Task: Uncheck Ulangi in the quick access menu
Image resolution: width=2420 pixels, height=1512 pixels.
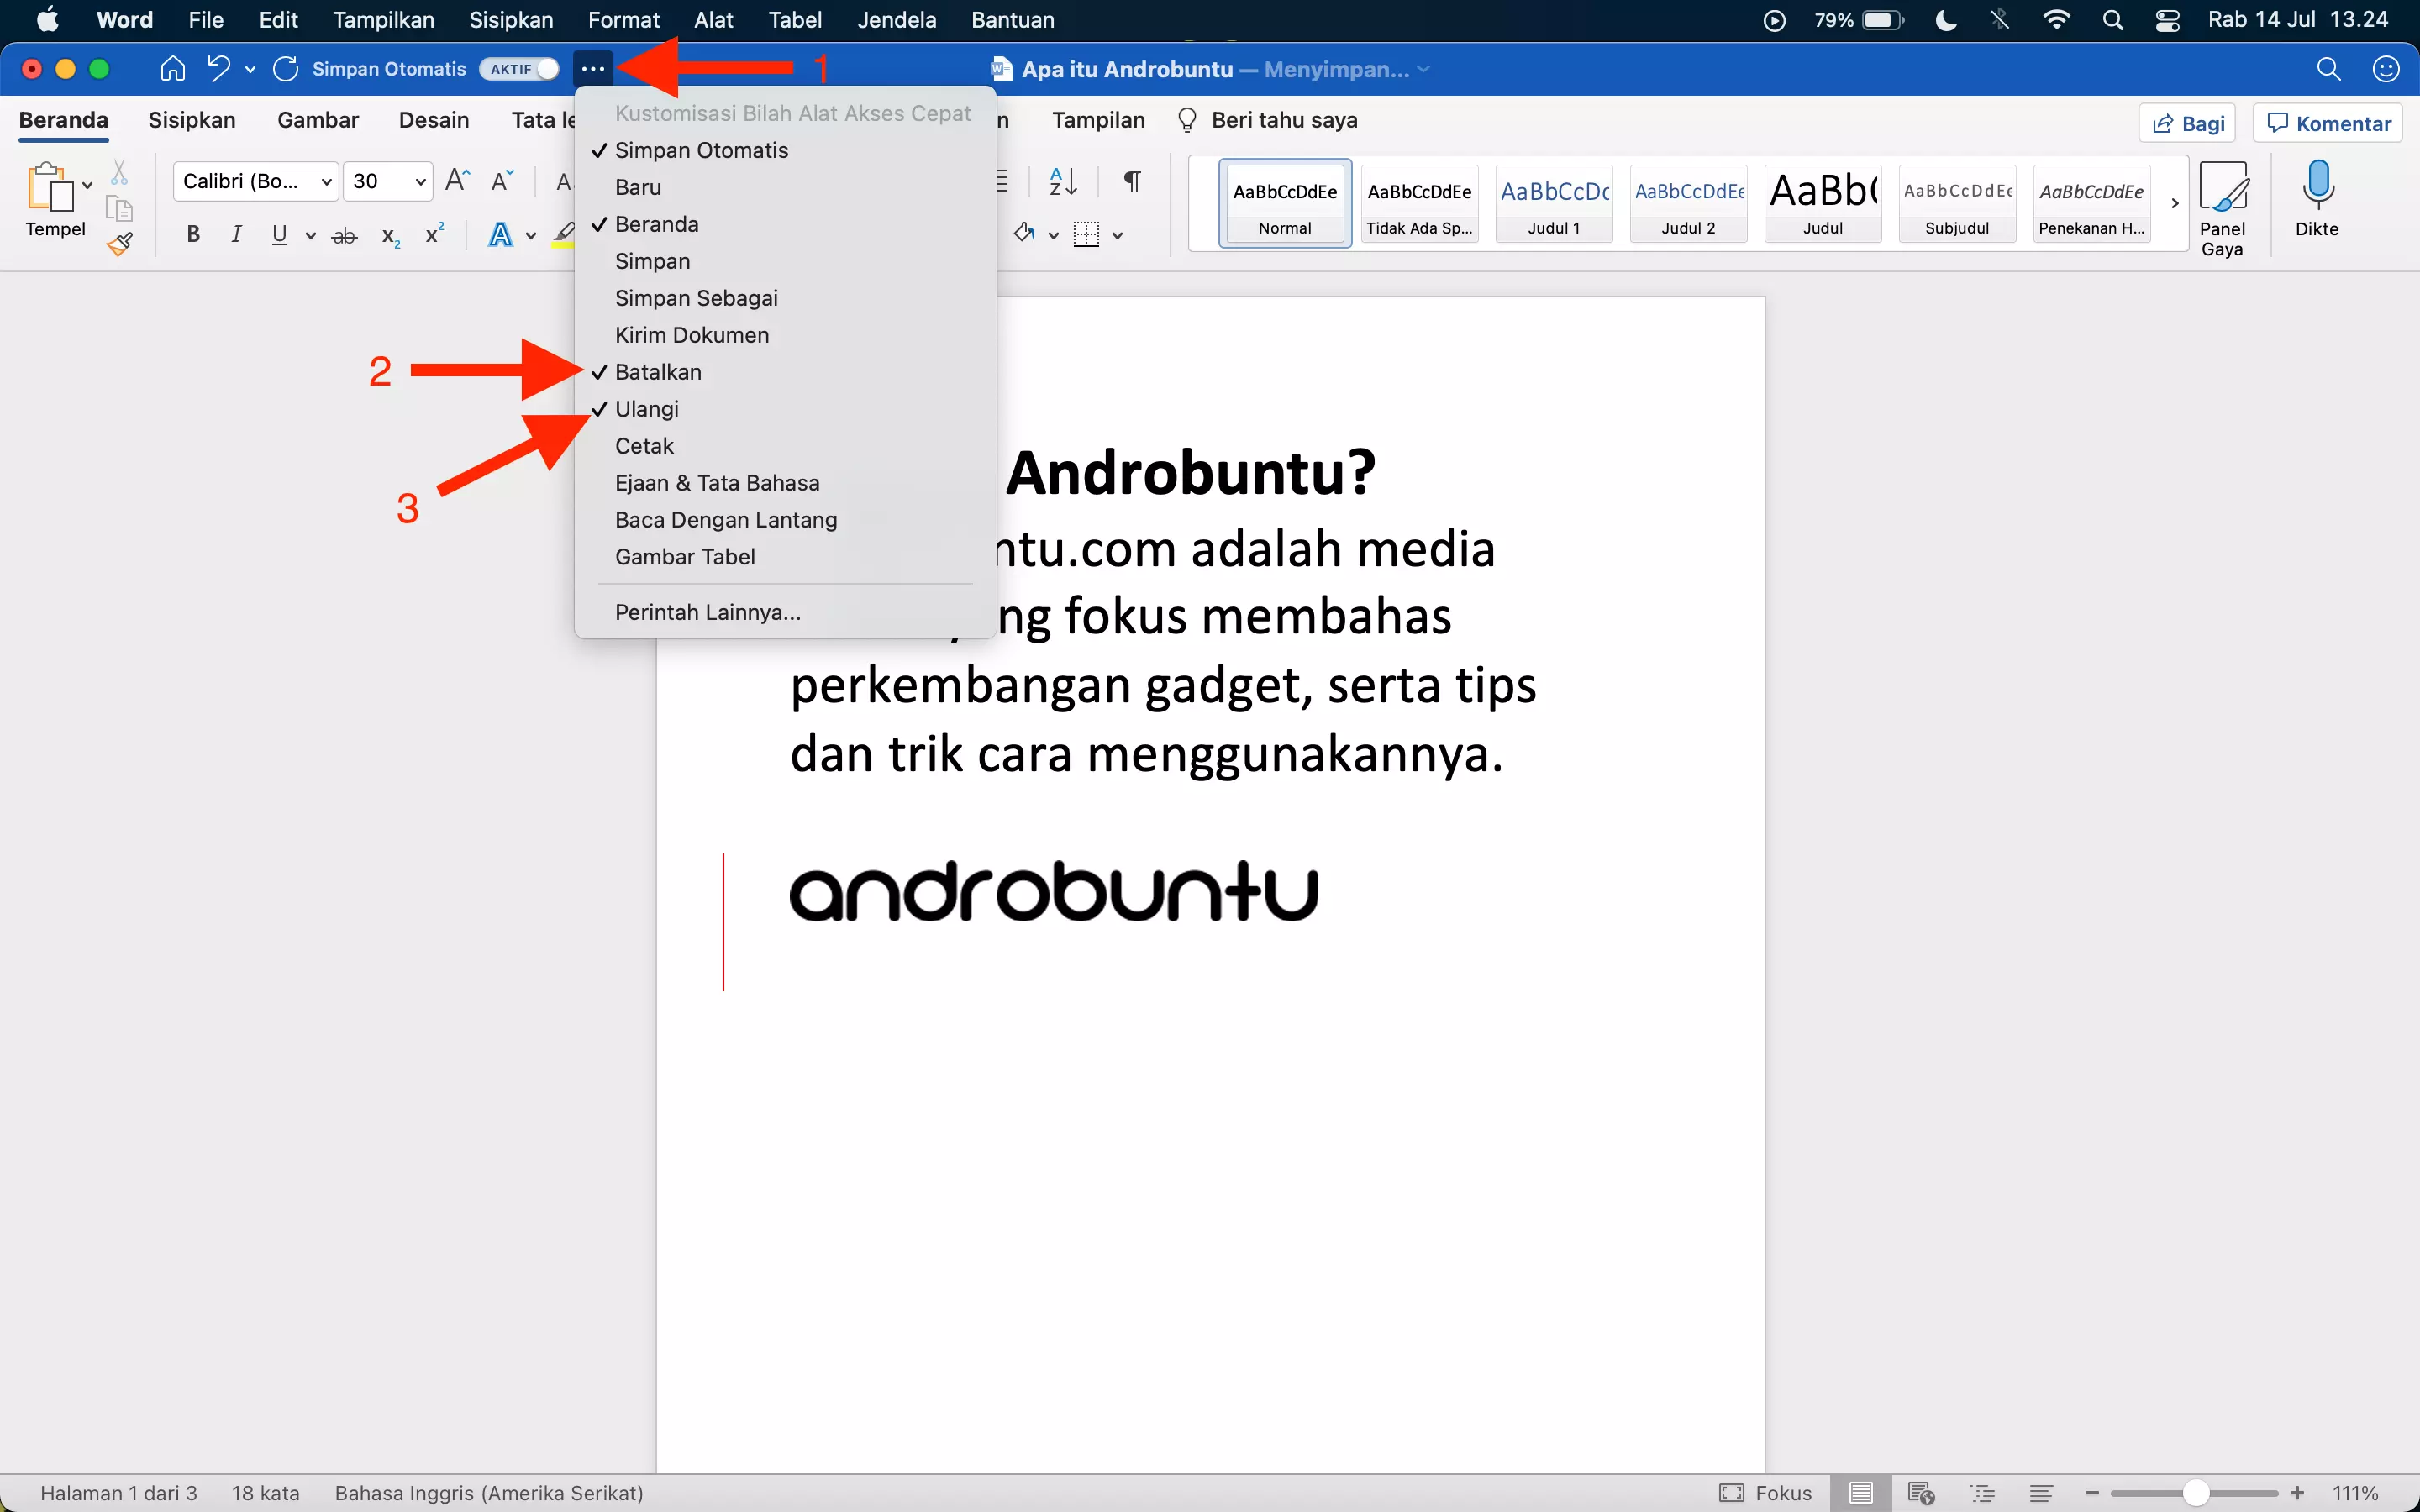Action: [x=646, y=408]
